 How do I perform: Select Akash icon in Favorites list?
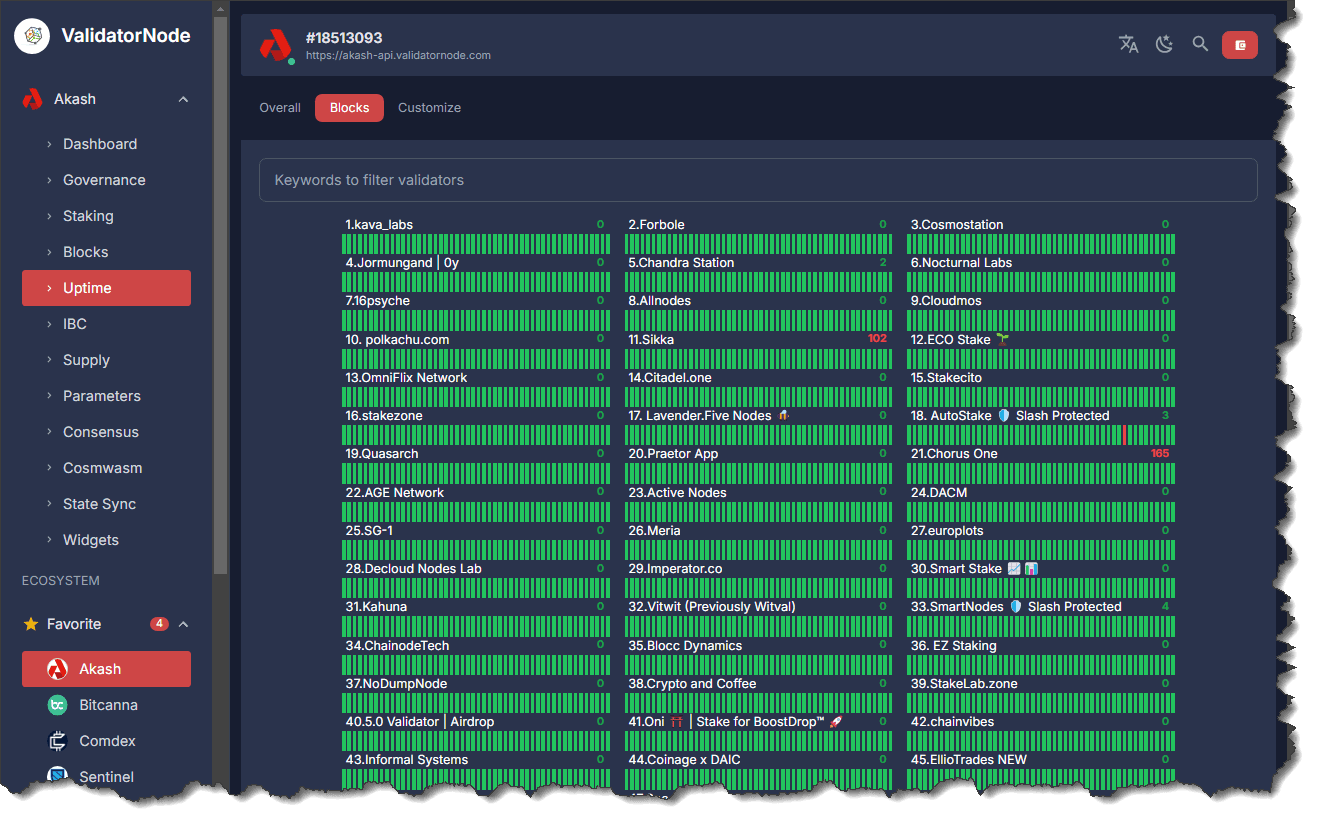(x=58, y=669)
